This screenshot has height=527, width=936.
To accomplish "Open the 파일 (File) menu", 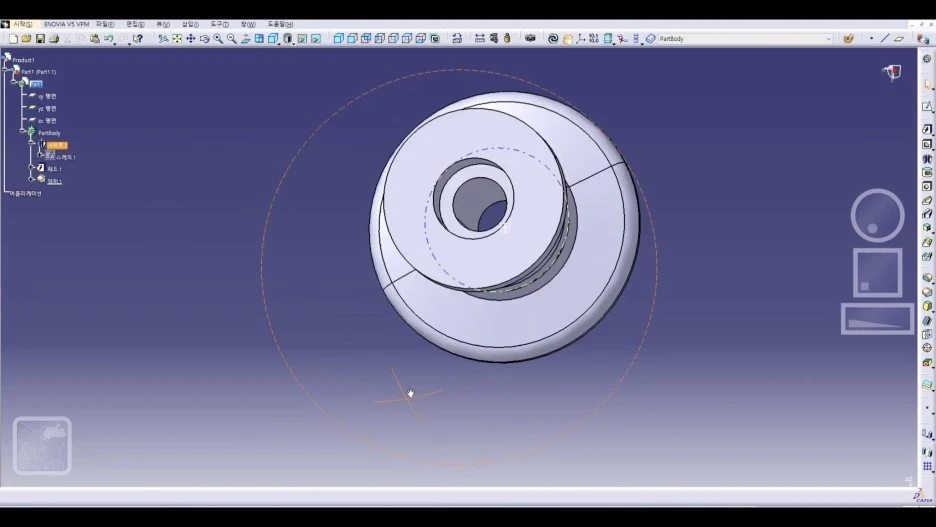I will [x=105, y=24].
